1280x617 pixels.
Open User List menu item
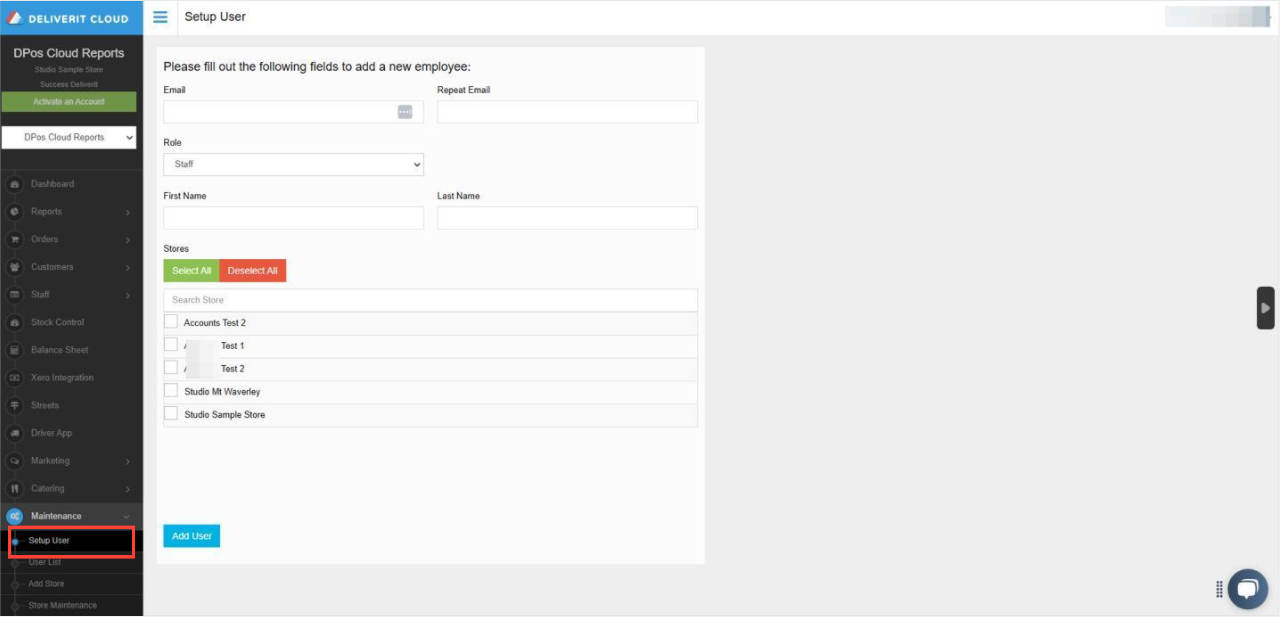pyautogui.click(x=45, y=563)
